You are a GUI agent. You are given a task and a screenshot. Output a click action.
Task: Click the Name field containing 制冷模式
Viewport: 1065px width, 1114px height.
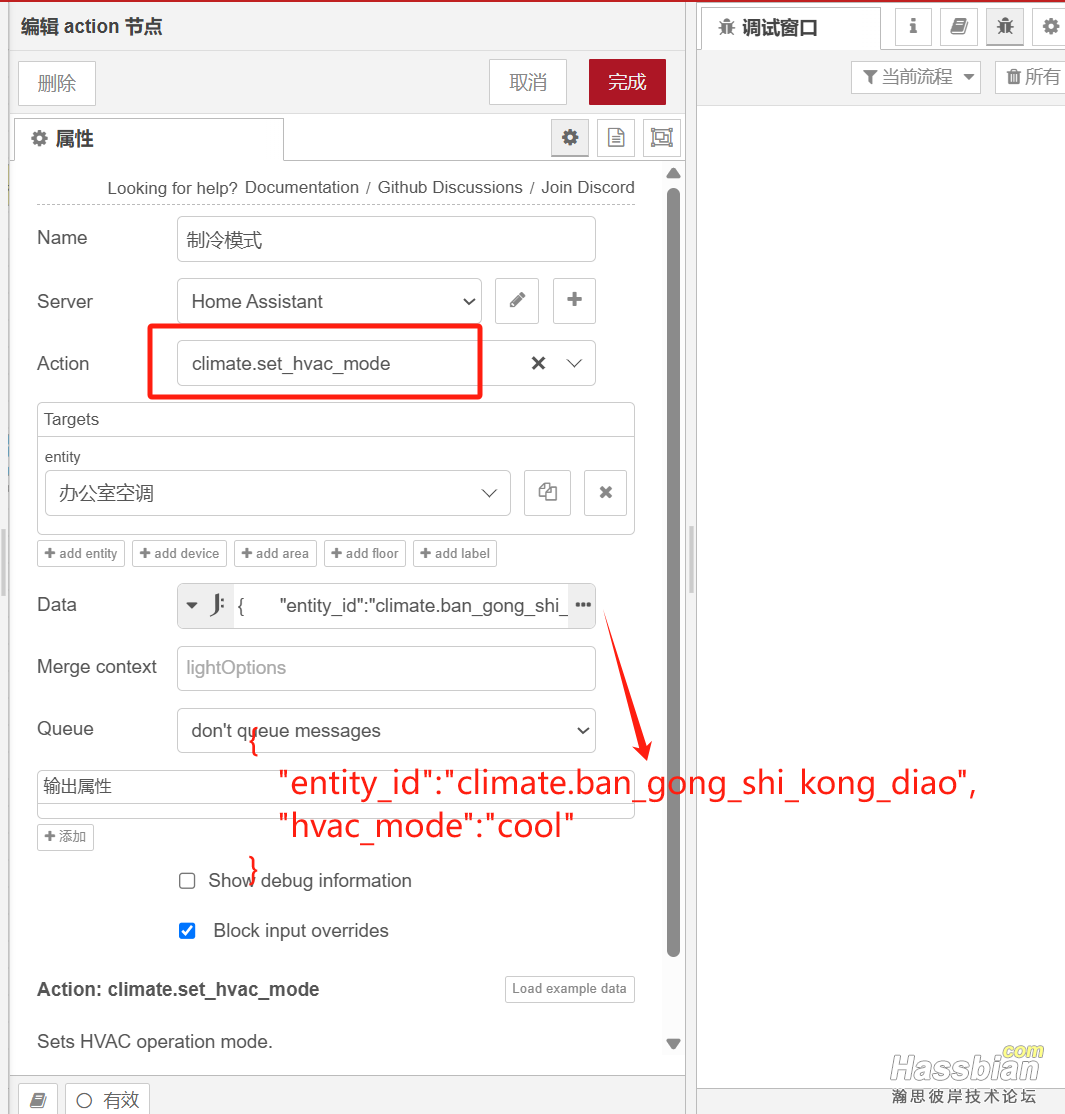[385, 239]
